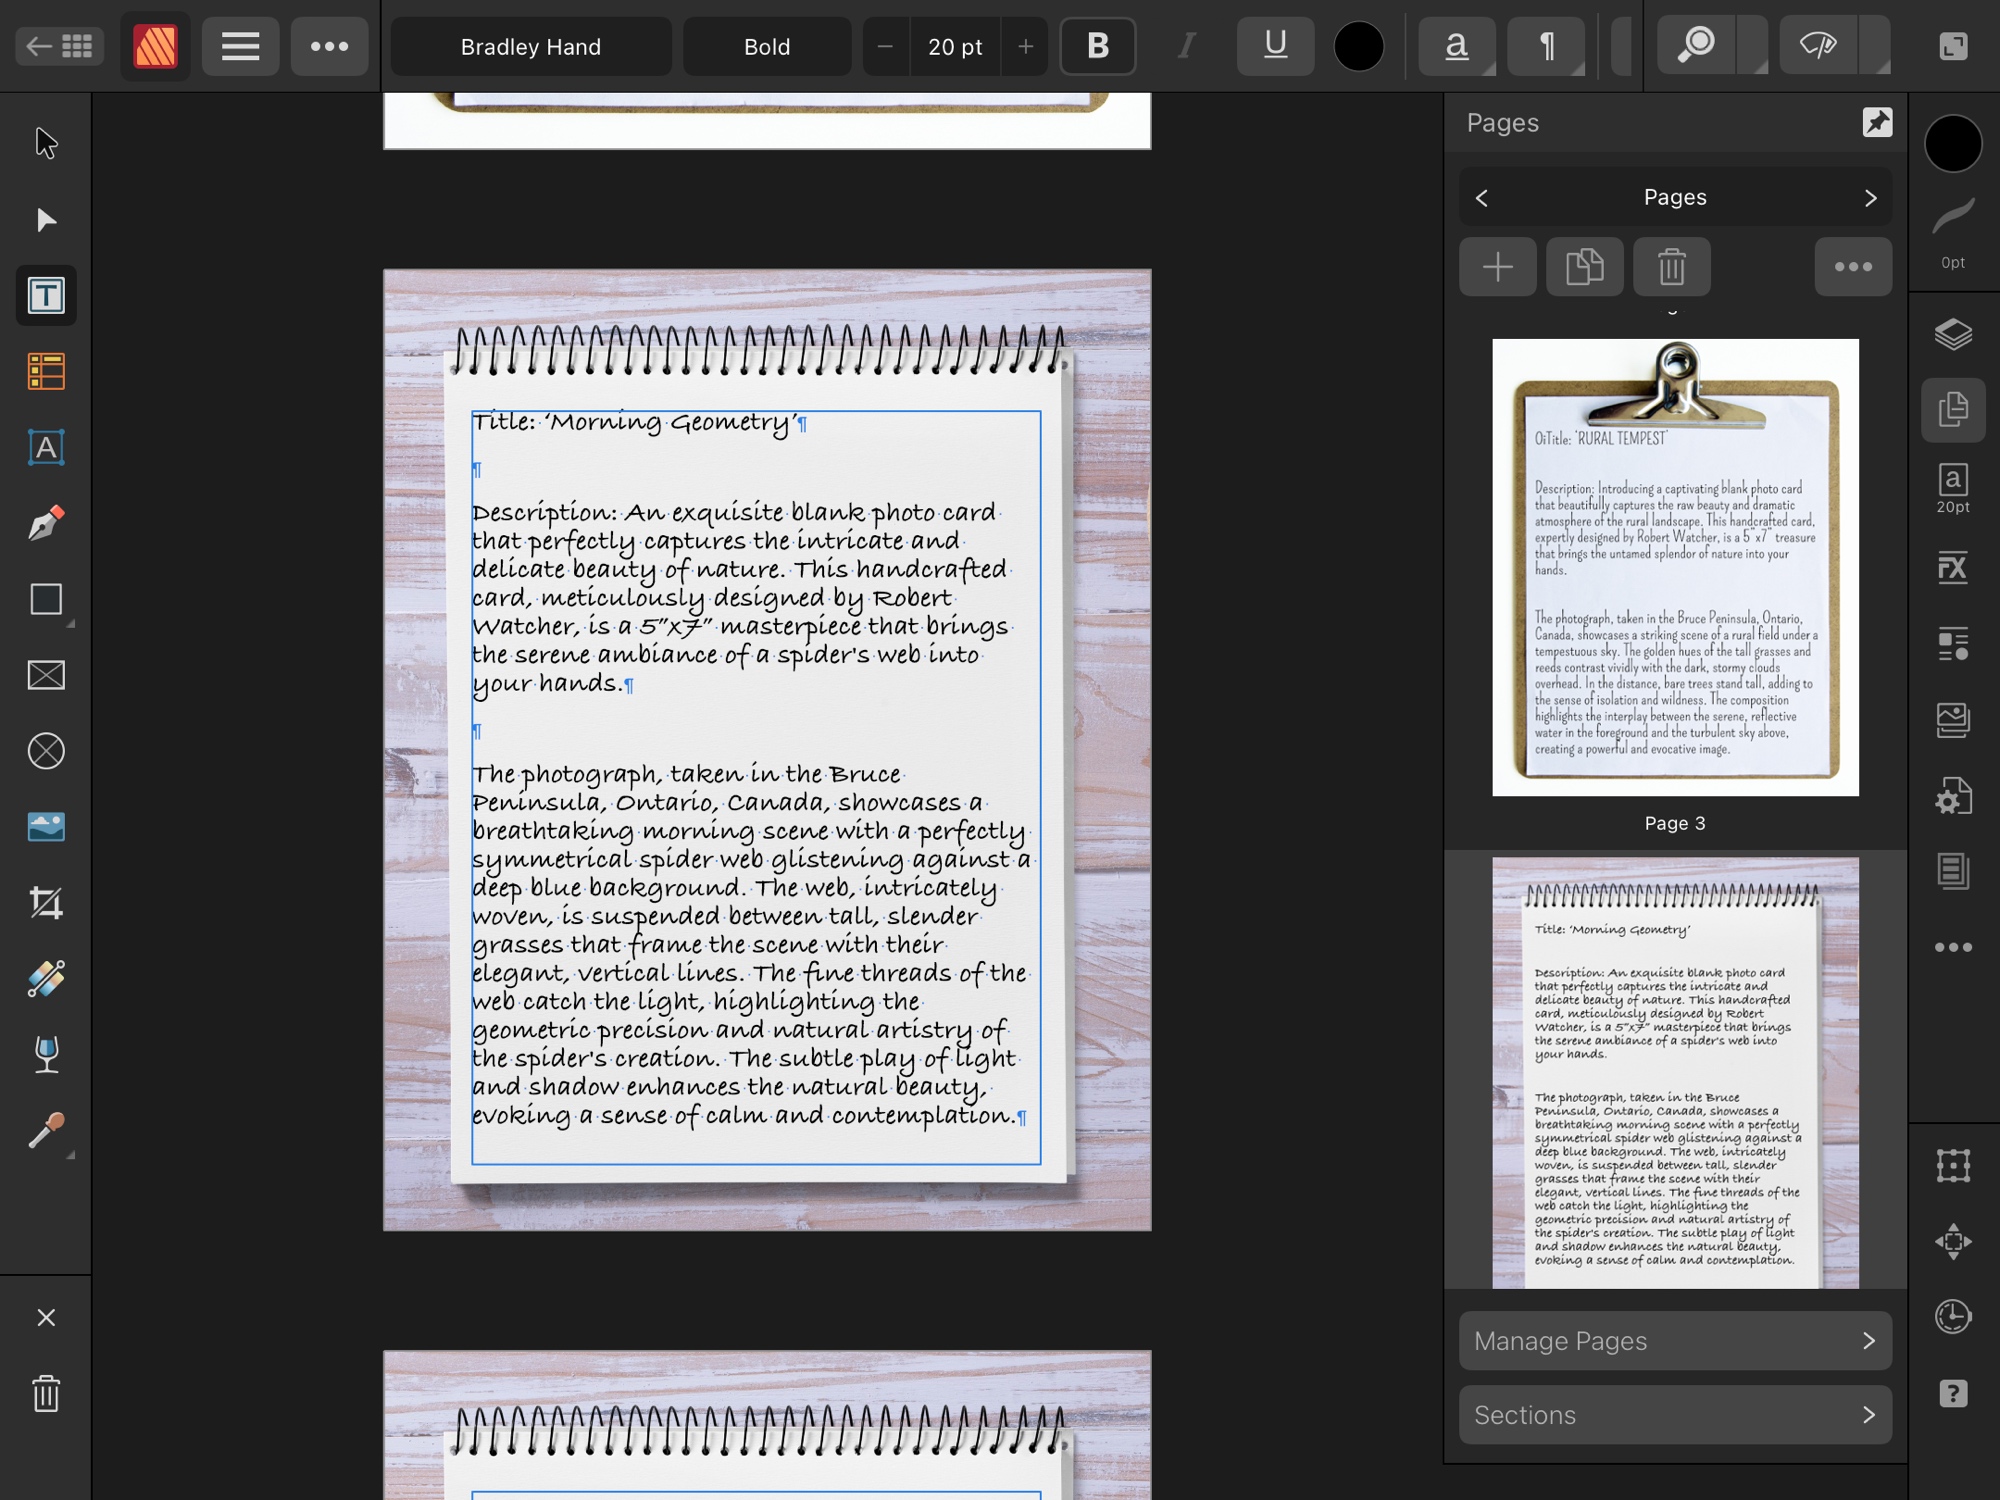Open the Color studio black circle
The image size is (2000, 1500).
point(1953,143)
